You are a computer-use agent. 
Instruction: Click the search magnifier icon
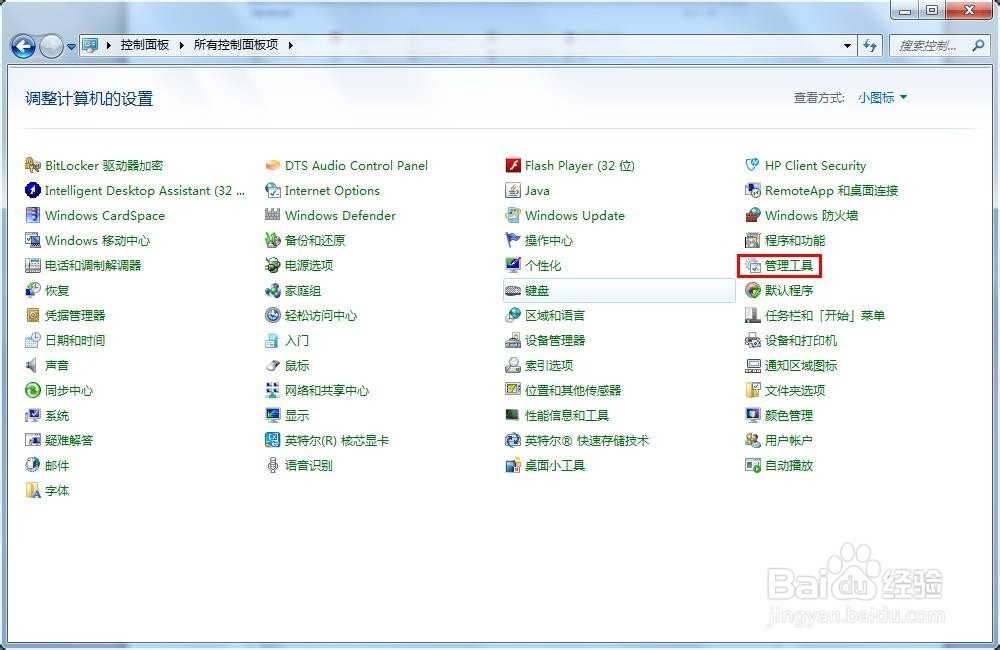pos(978,45)
